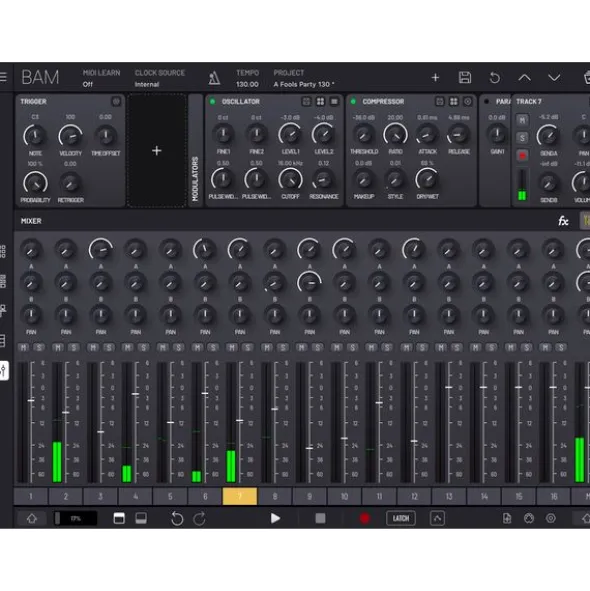Open Oscillator preset icon
This screenshot has height=591, width=590.
pyautogui.click(x=306, y=101)
